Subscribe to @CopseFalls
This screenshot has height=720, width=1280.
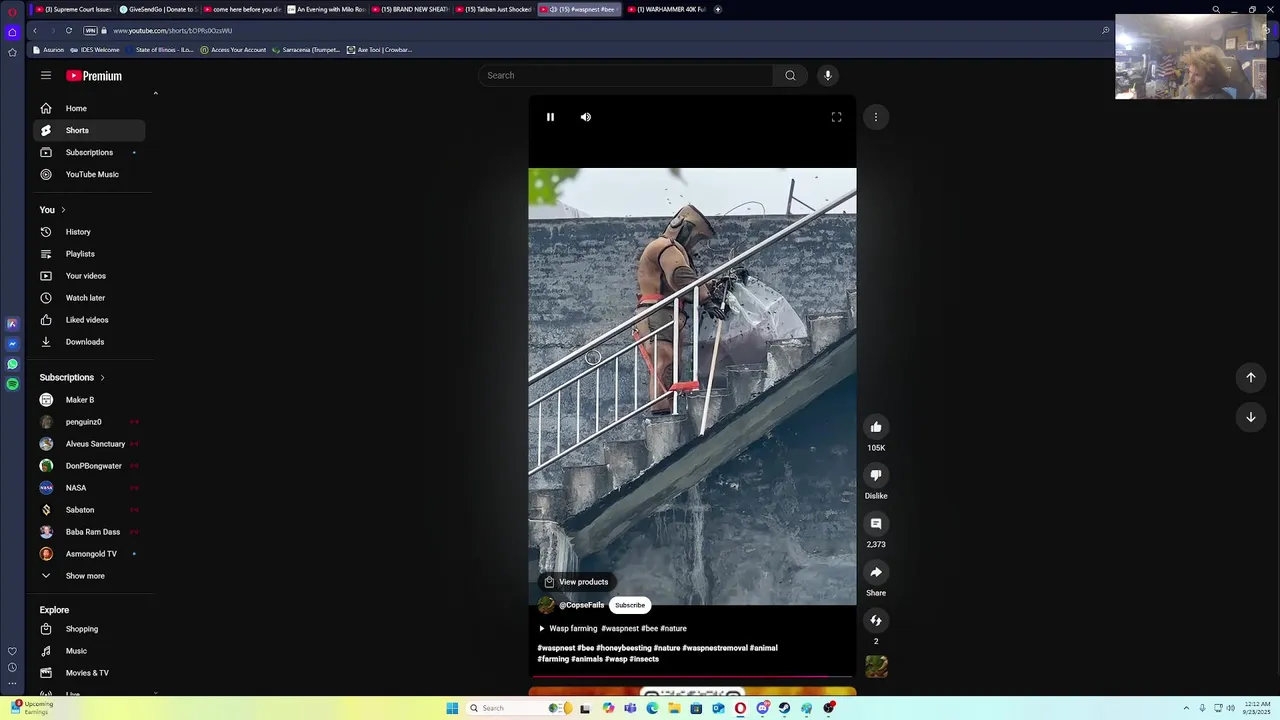click(630, 605)
